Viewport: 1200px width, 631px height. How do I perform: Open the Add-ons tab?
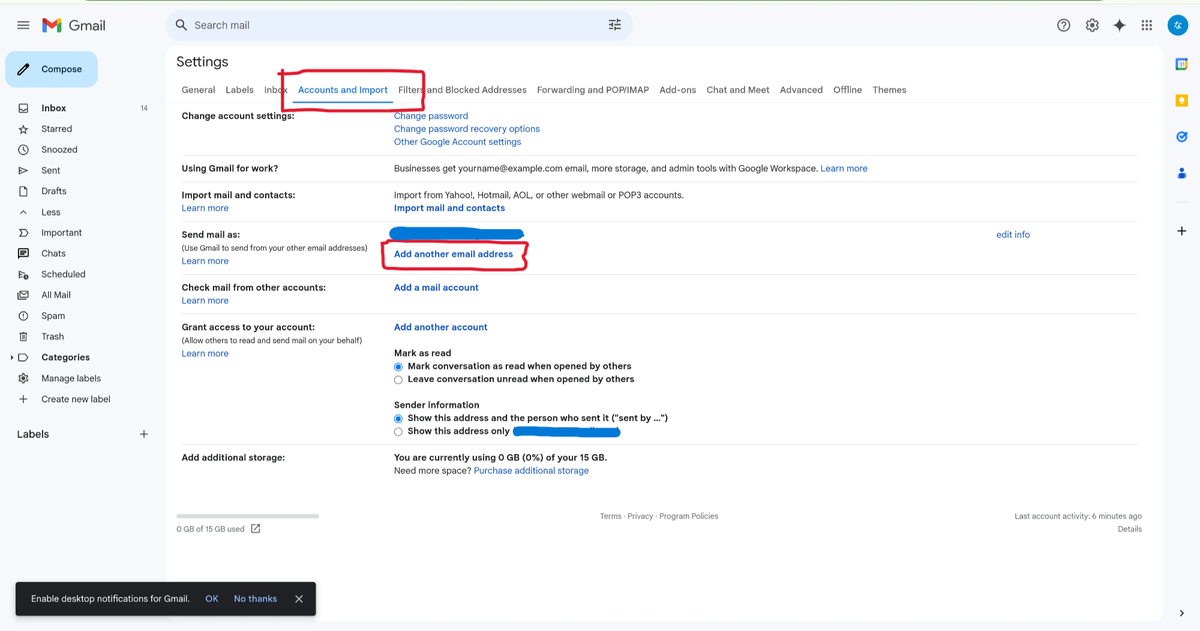coord(678,90)
